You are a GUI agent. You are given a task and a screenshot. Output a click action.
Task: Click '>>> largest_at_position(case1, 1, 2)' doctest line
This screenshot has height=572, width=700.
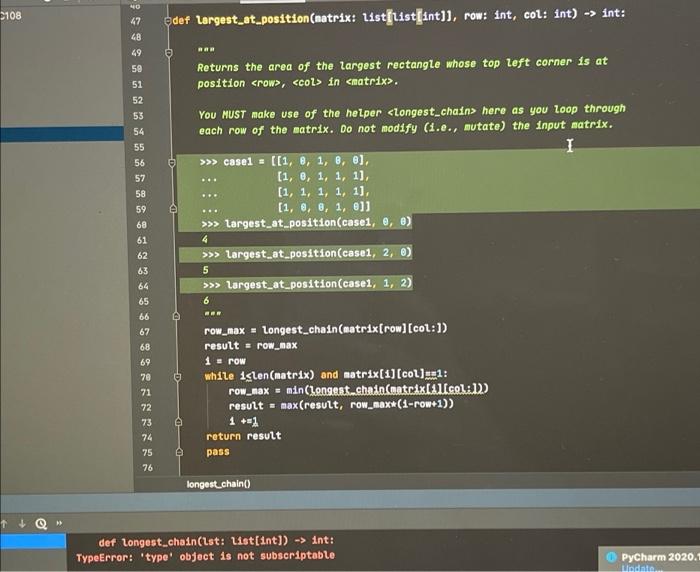point(308,284)
